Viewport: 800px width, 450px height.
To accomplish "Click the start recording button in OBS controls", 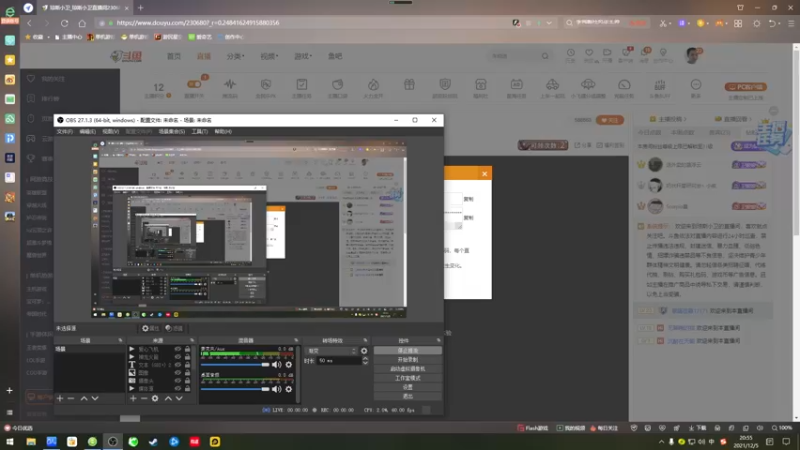I will (x=408, y=360).
